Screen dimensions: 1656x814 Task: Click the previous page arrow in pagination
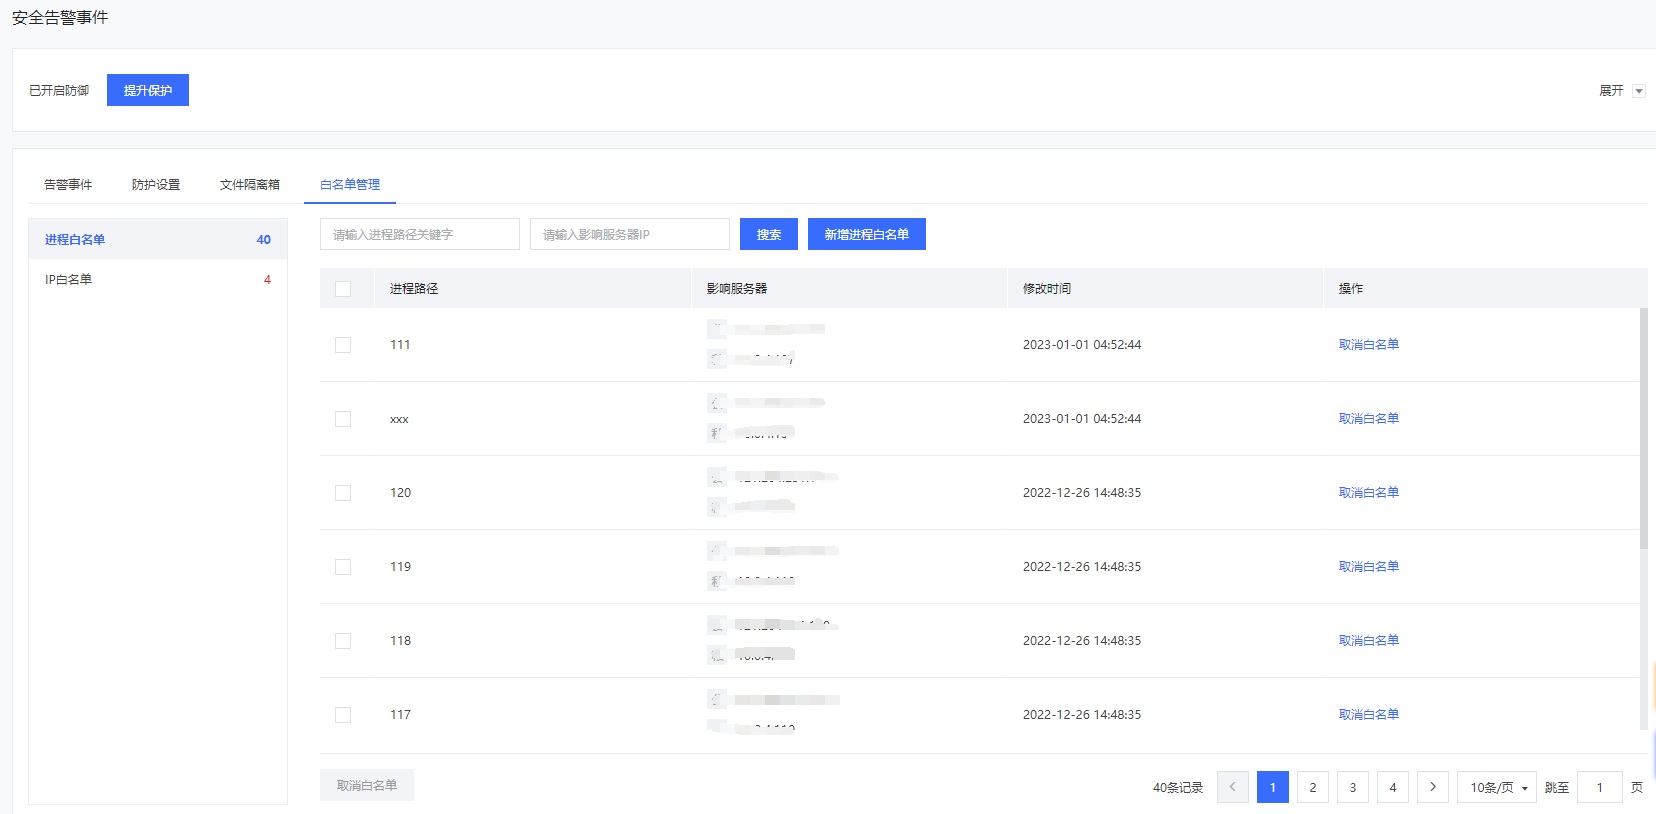[x=1232, y=787]
